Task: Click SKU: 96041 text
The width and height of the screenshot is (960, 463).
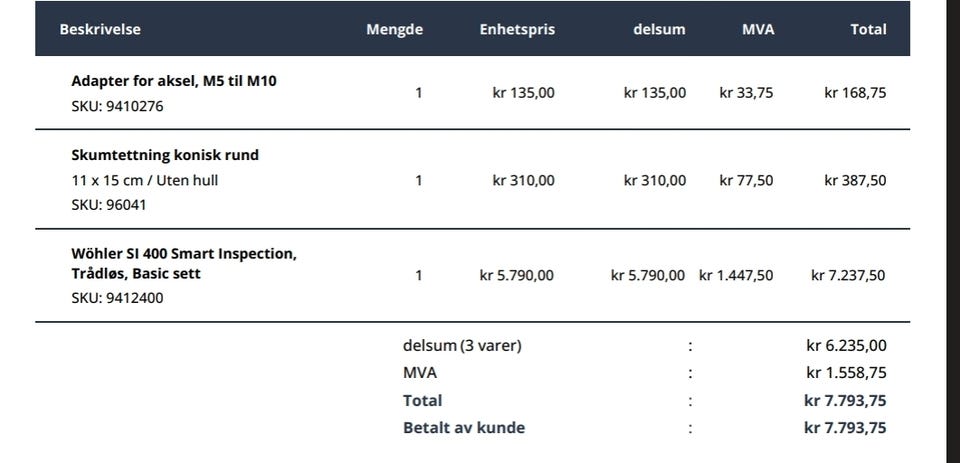Action: (x=109, y=205)
